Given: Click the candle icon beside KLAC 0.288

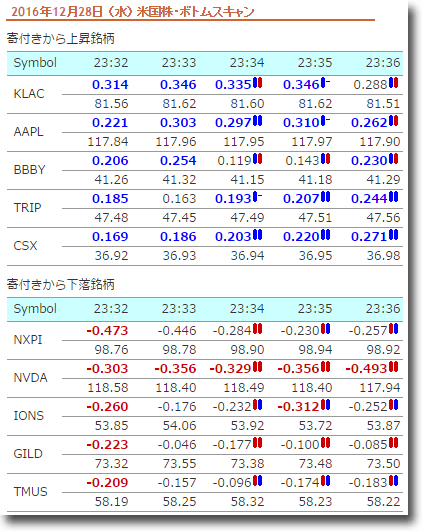Looking at the screenshot, I should 393,82.
